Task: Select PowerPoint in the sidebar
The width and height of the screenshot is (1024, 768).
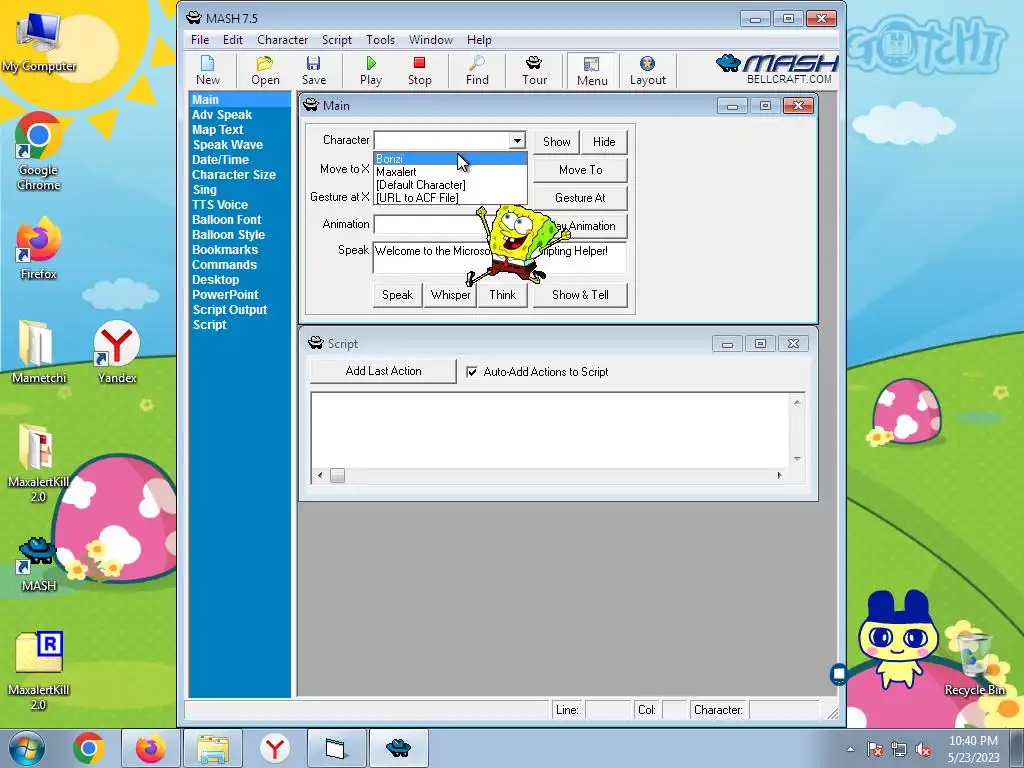Action: coord(225,295)
